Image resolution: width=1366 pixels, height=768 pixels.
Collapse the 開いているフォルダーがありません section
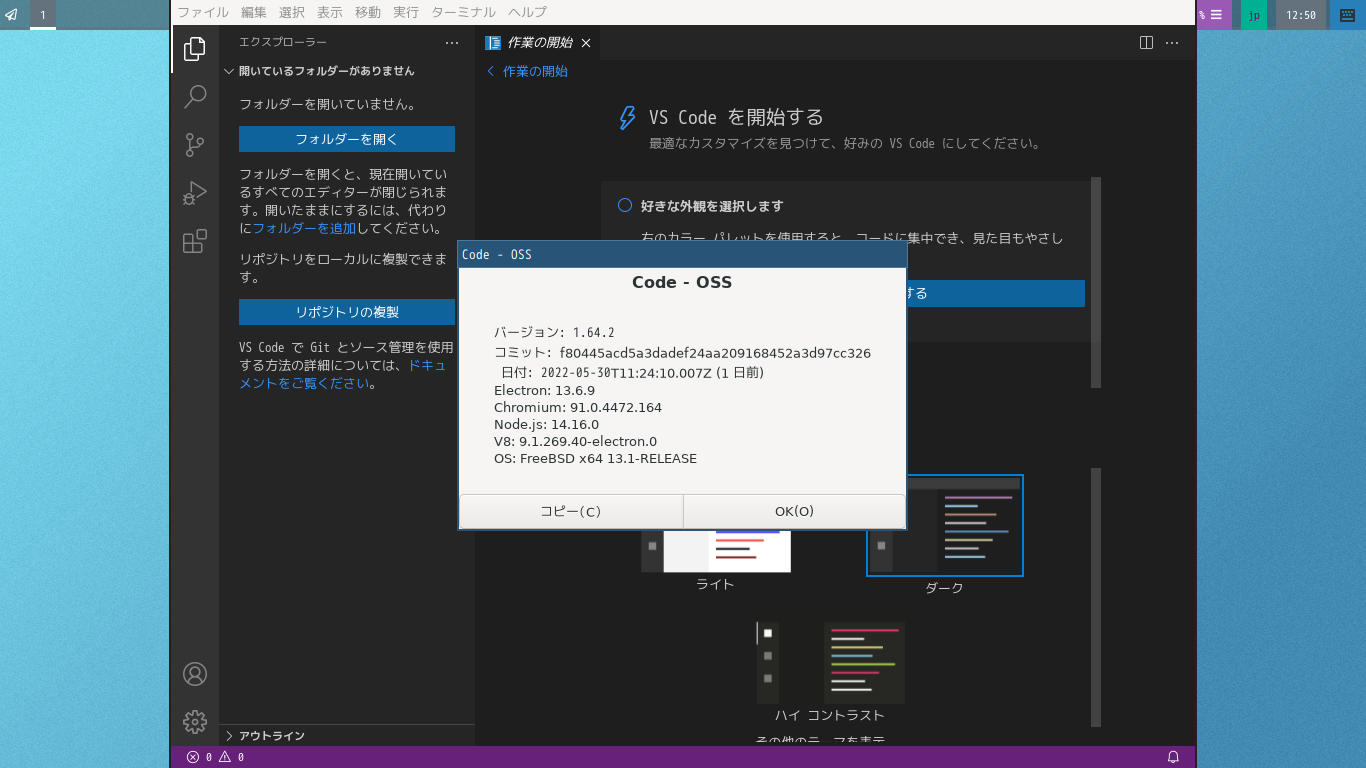[326, 71]
